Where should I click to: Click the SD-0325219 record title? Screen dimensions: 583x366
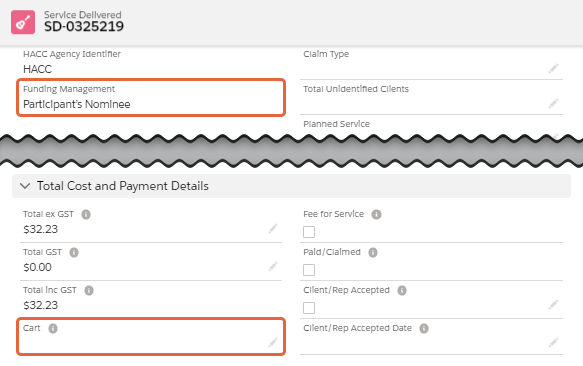(x=84, y=27)
